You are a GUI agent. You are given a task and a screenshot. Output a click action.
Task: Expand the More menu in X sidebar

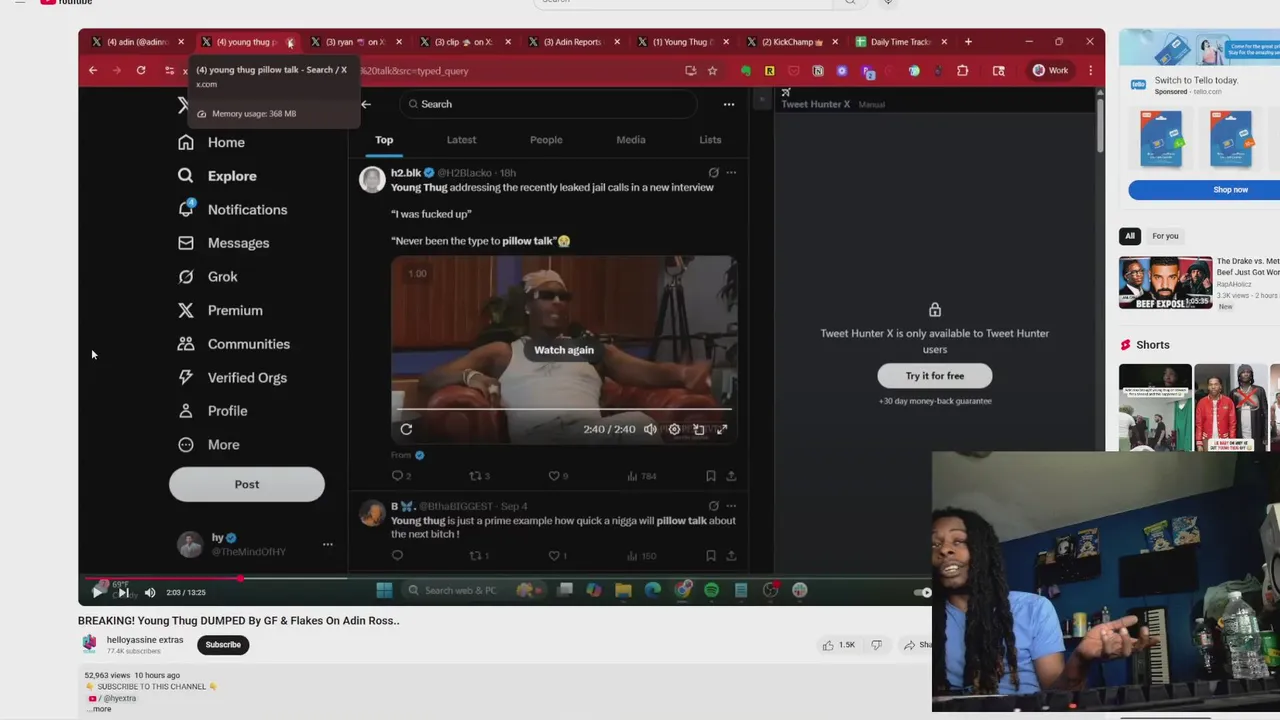click(209, 445)
